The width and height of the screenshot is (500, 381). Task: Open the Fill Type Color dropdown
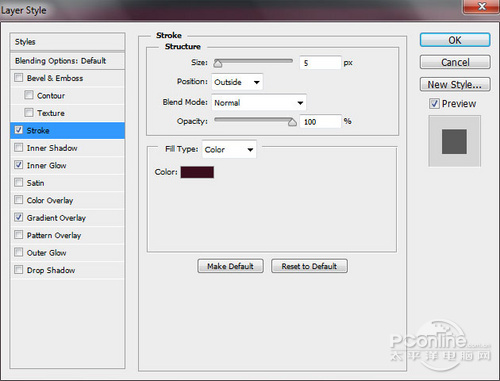[229, 150]
